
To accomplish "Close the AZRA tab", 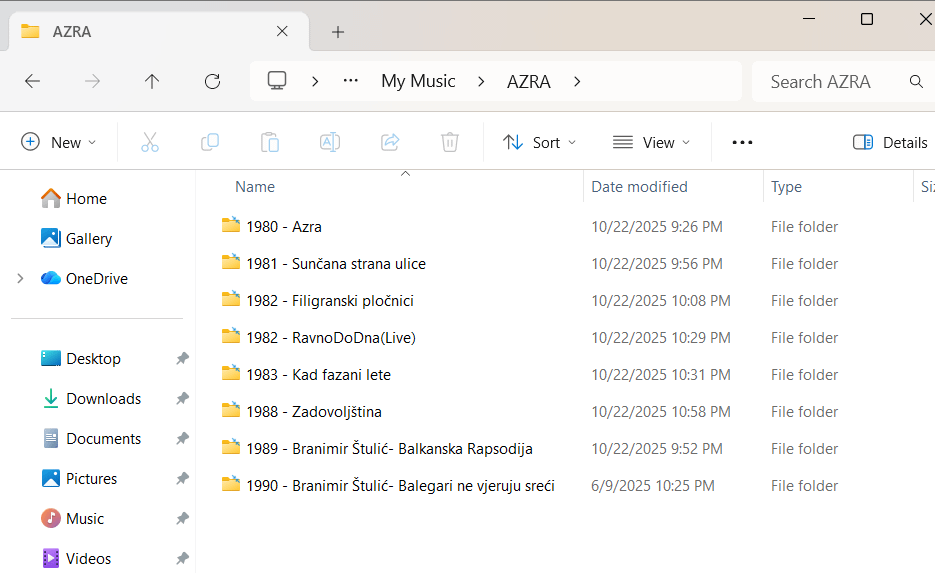I will [x=282, y=31].
